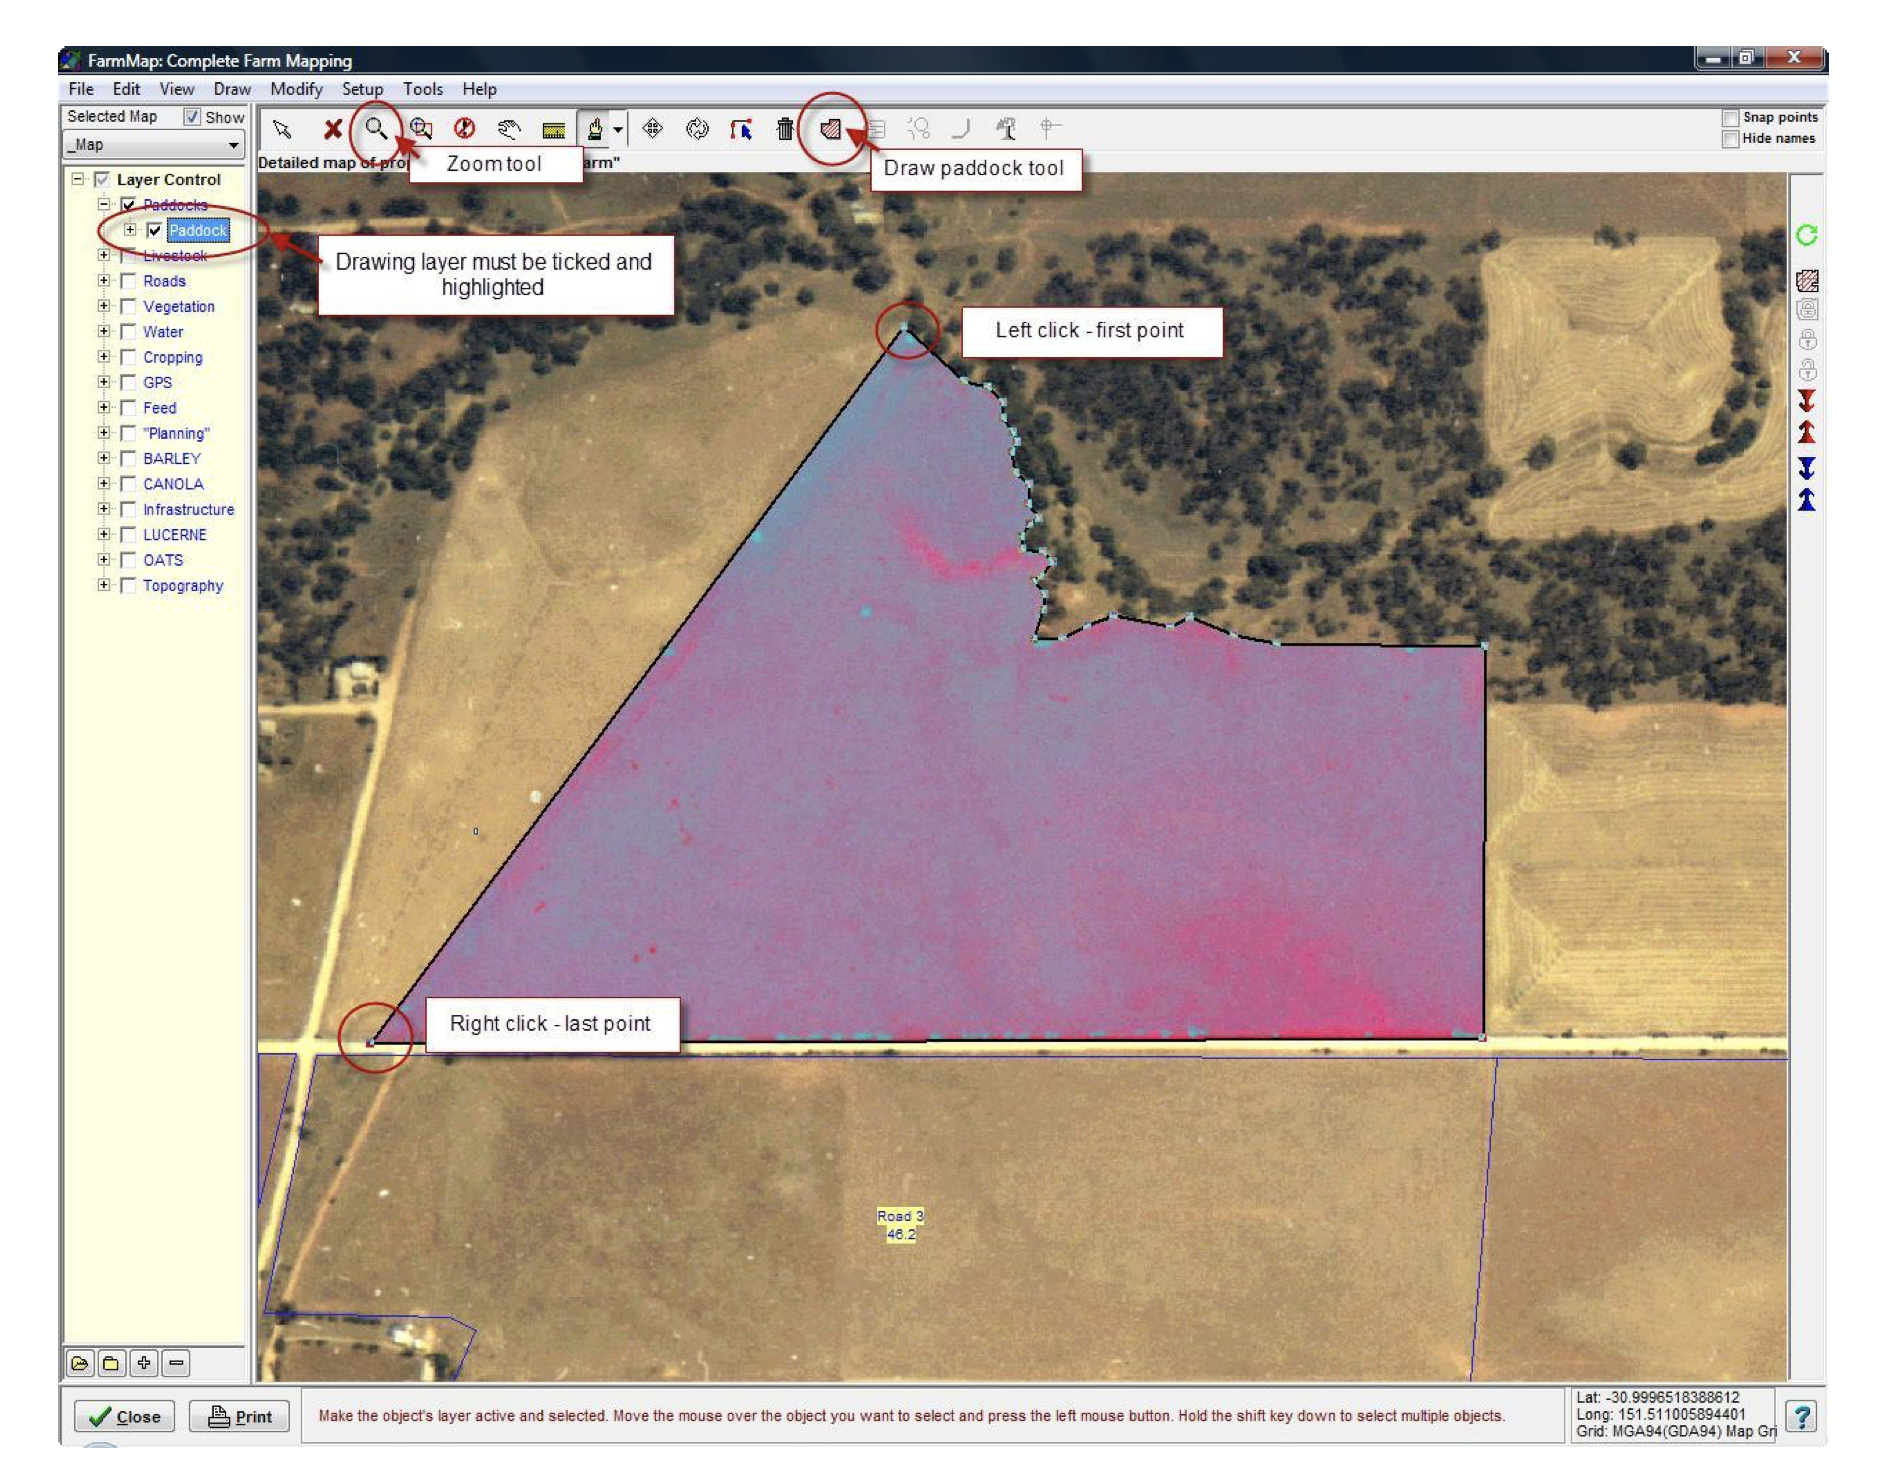Image resolution: width=1890 pixels, height=1480 pixels.
Task: Tick the Roads layer checkbox
Action: coord(129,281)
